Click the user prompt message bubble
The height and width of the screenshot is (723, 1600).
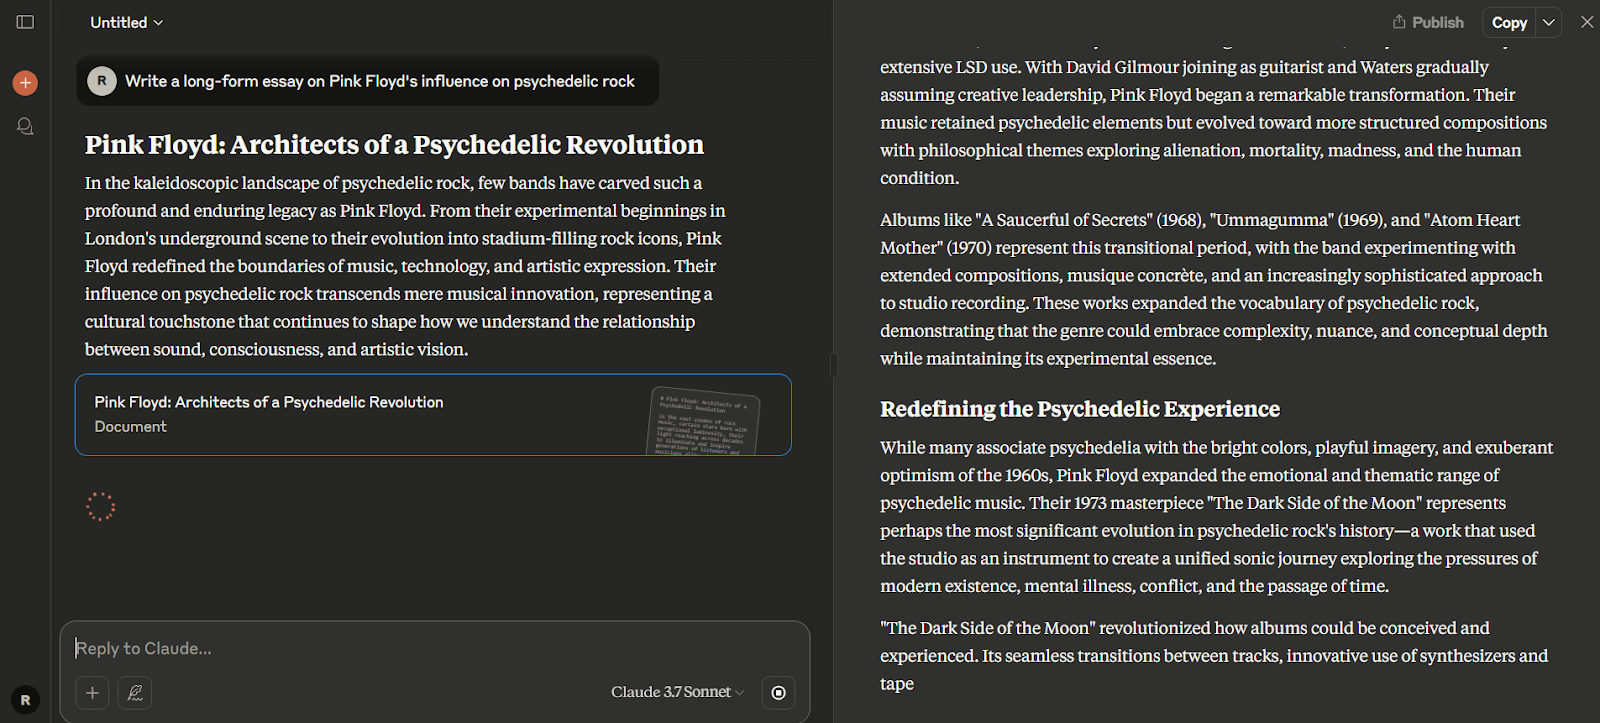coord(368,81)
